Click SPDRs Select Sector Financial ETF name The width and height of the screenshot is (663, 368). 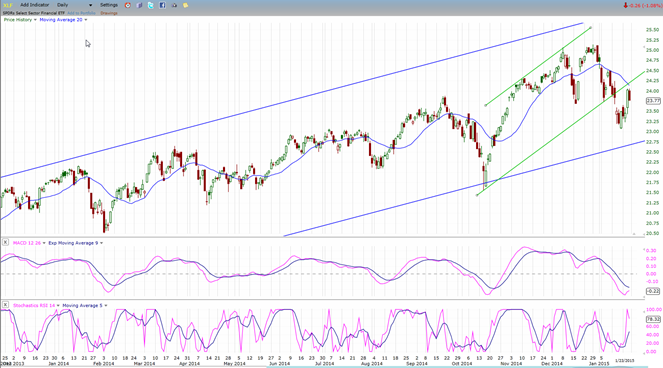33,13
